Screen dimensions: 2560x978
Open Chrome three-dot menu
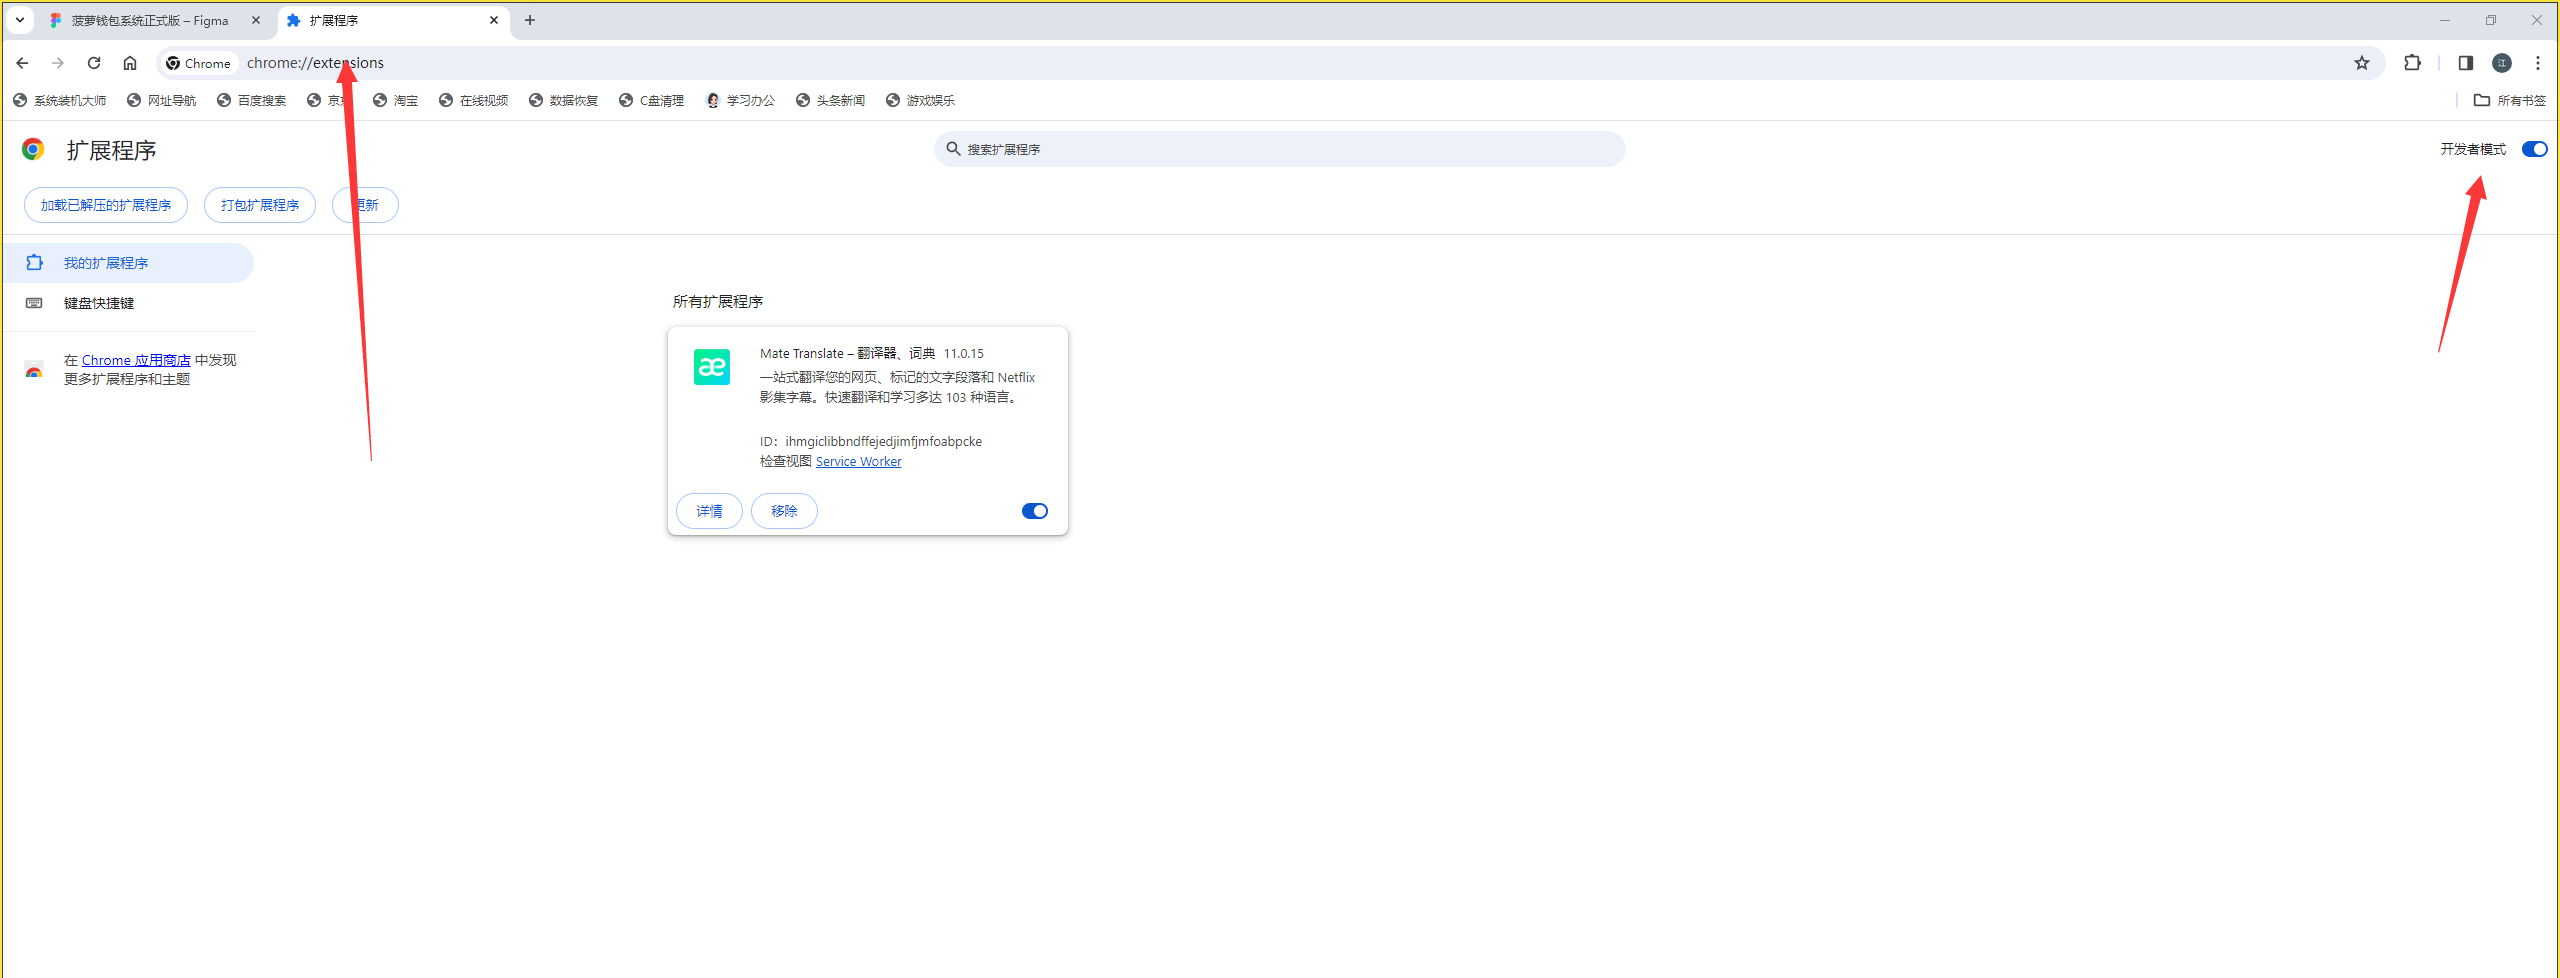tap(2538, 63)
